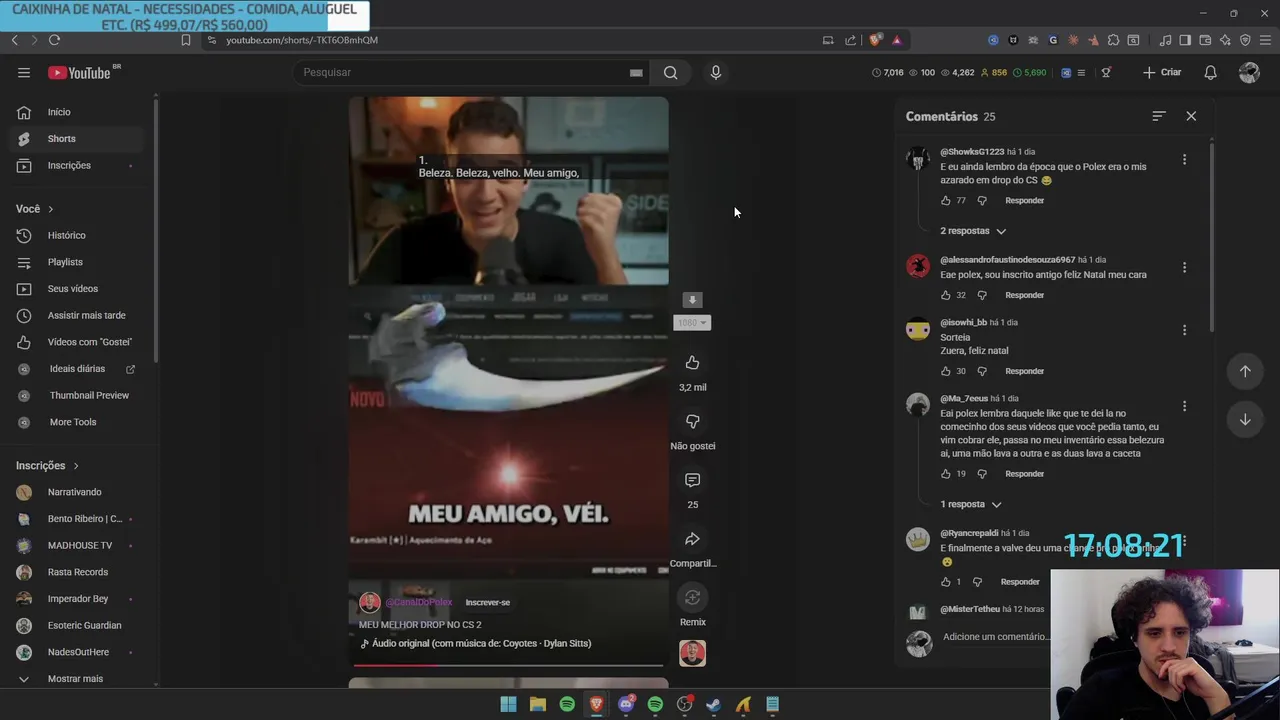Image resolution: width=1280 pixels, height=720 pixels.
Task: Expand 2 respostas under @ShowksG1223
Action: pos(973,231)
